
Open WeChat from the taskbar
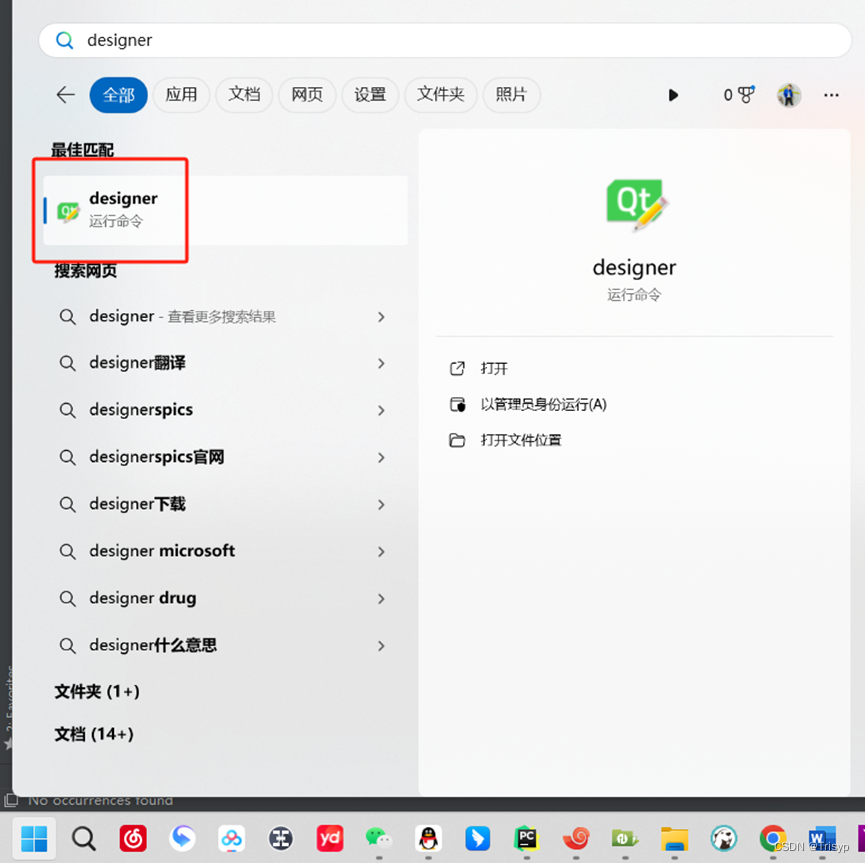point(379,839)
